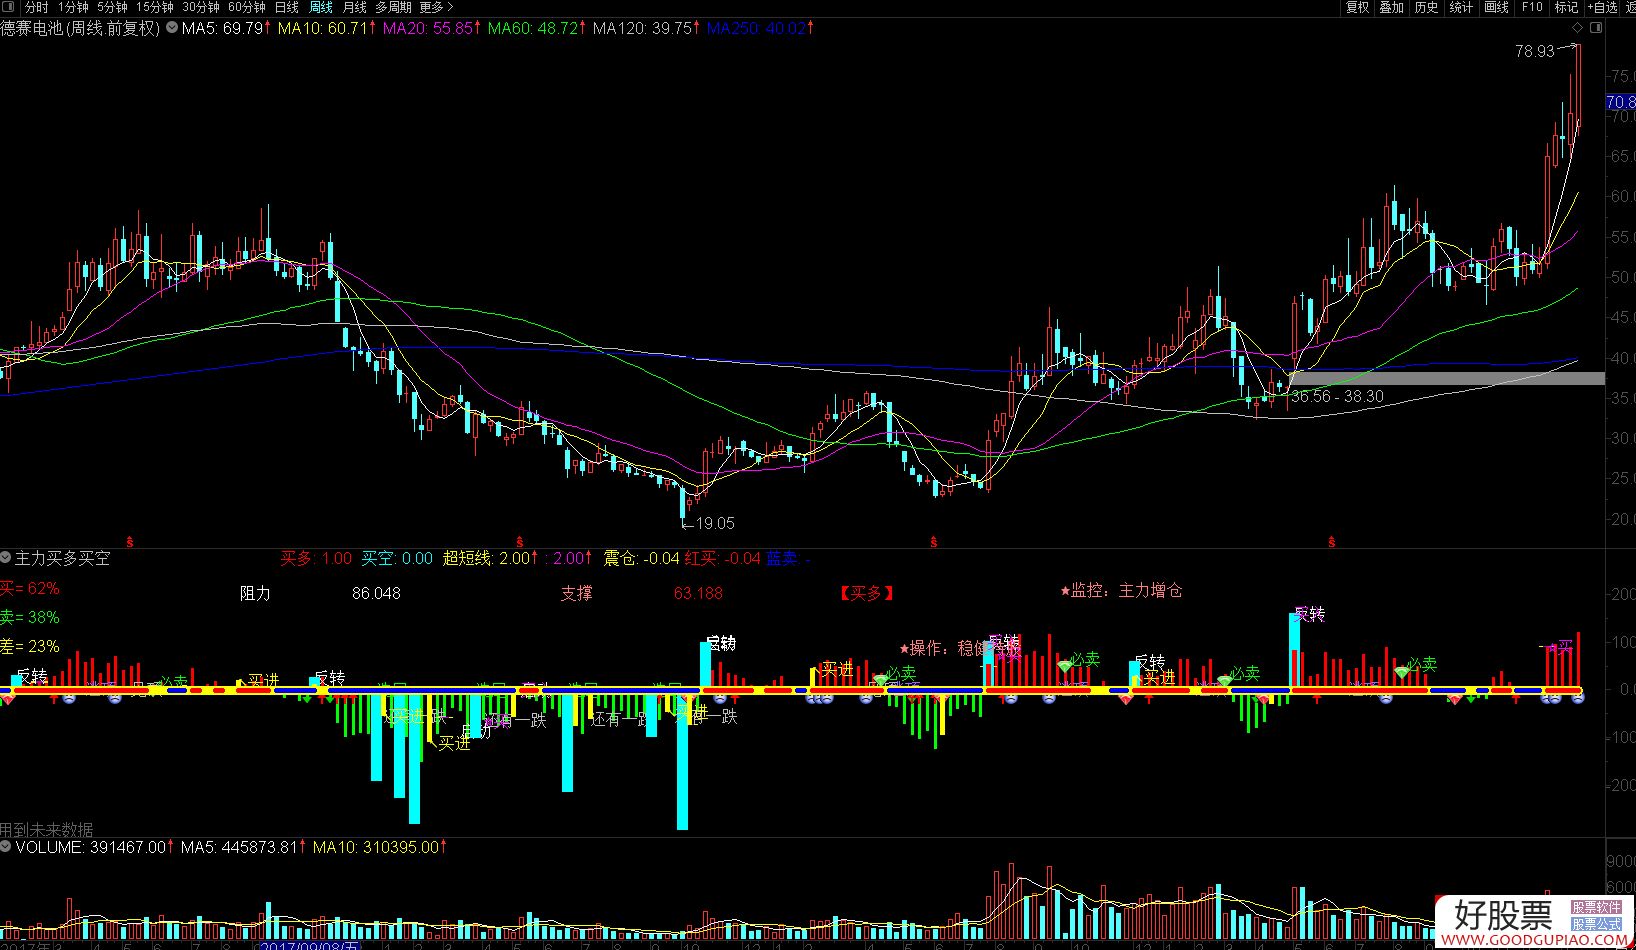Click the 买多: 1.00 value
Viewport: 1636px width, 950px height.
(x=315, y=558)
